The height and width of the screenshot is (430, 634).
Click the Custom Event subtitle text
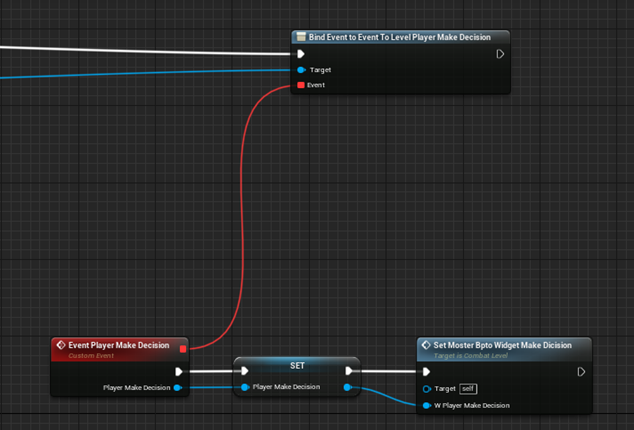[91, 356]
